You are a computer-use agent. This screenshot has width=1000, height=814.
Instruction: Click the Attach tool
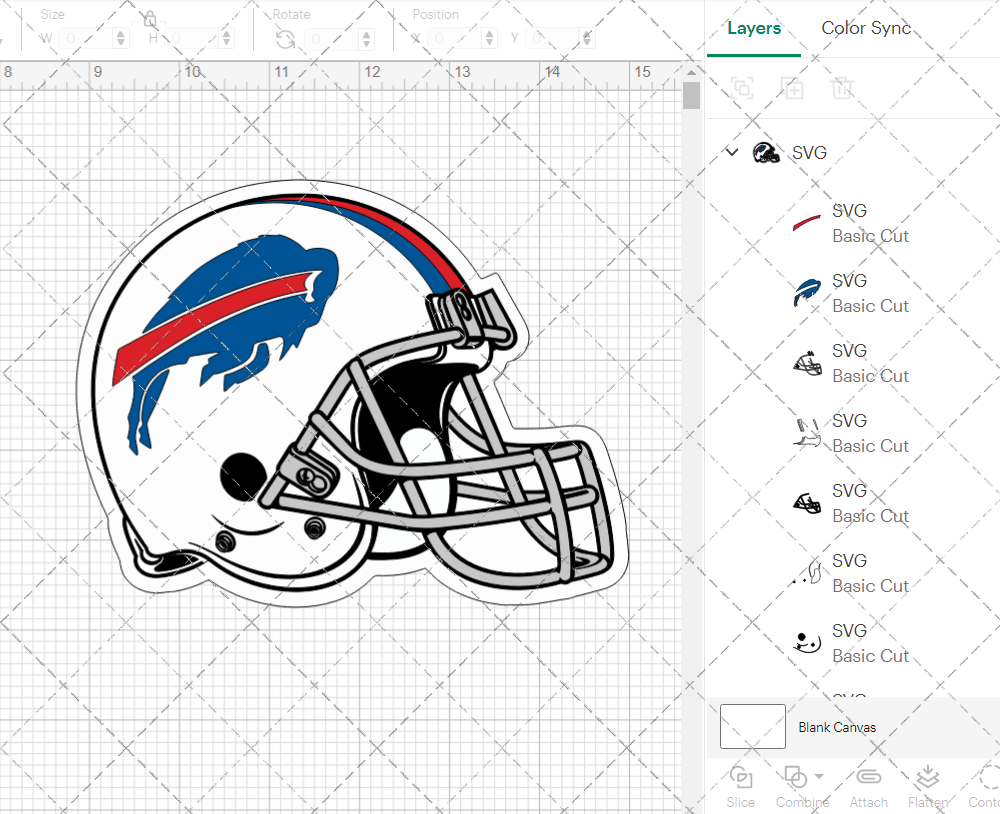tap(868, 787)
